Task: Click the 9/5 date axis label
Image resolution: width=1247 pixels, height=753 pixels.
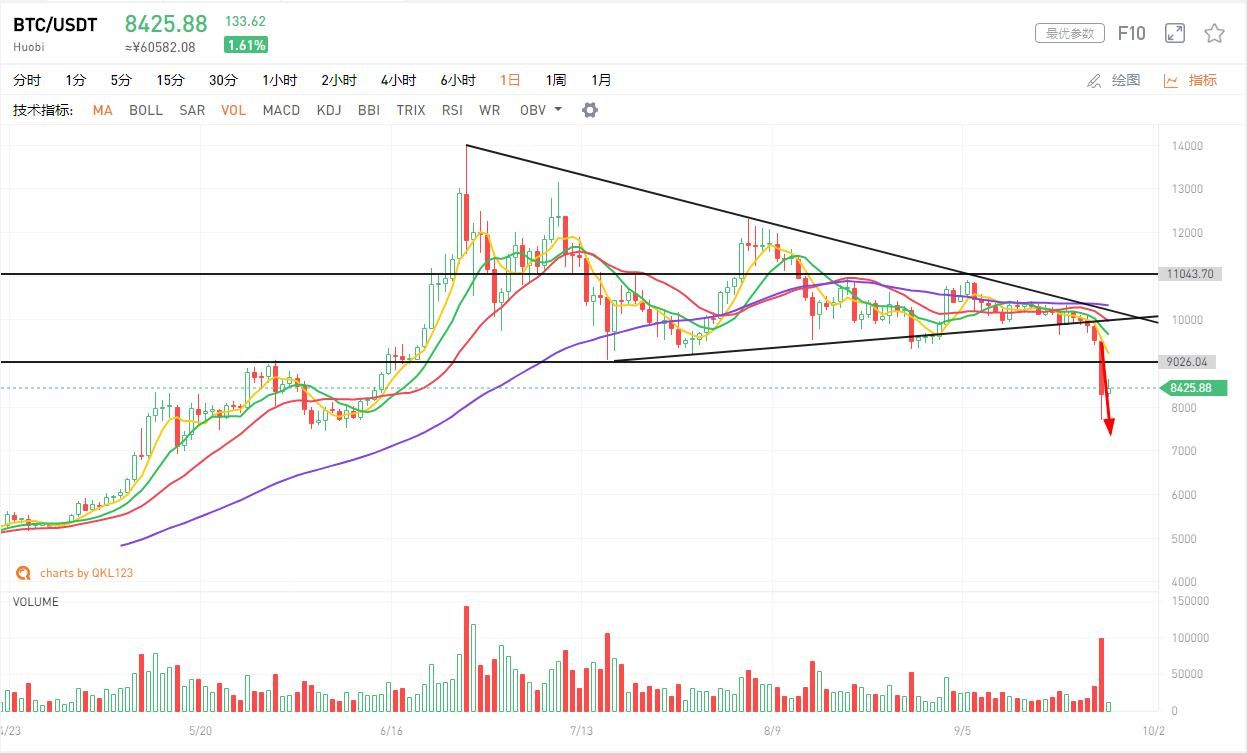Action: [962, 731]
